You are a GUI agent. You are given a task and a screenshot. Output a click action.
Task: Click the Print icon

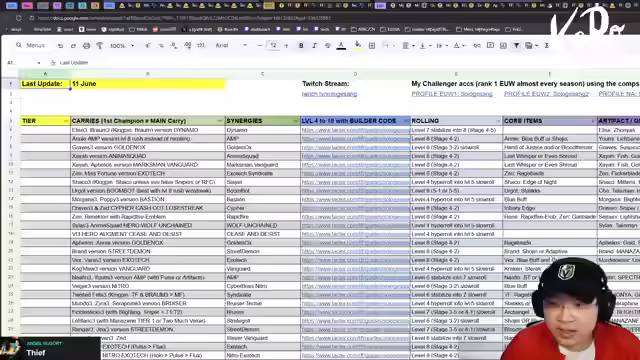click(86, 46)
